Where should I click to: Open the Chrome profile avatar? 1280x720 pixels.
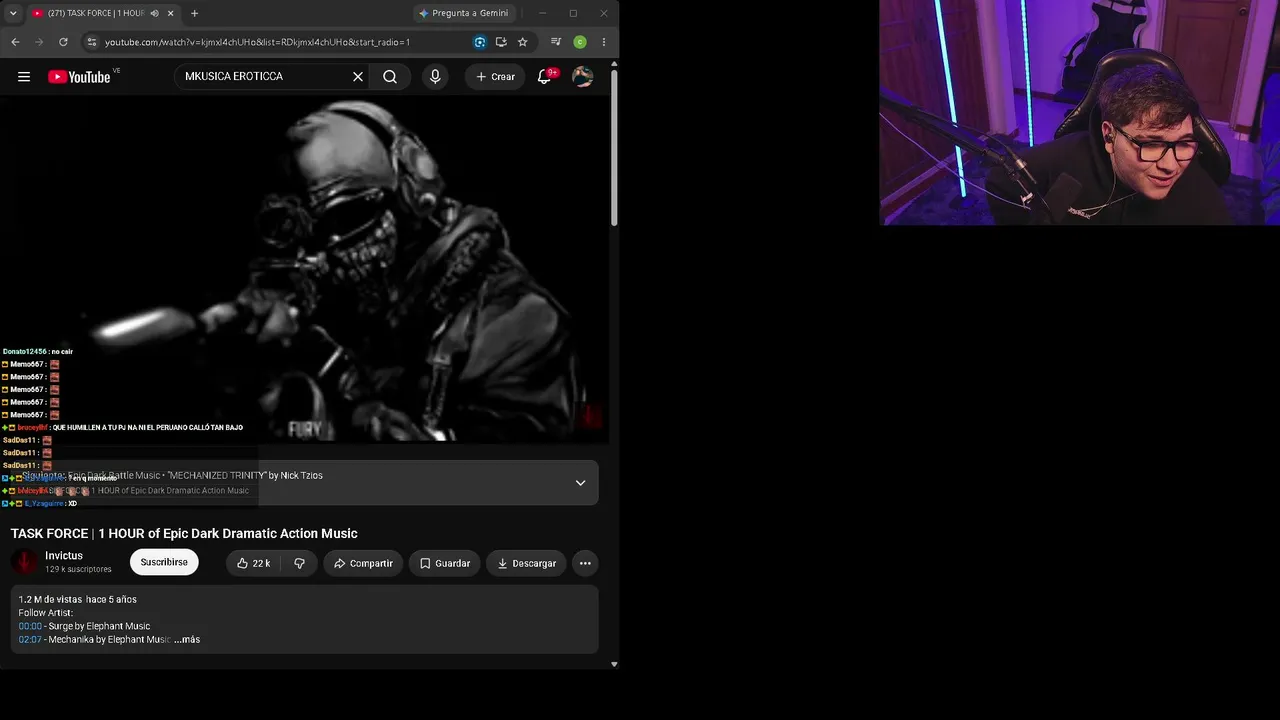coord(580,42)
